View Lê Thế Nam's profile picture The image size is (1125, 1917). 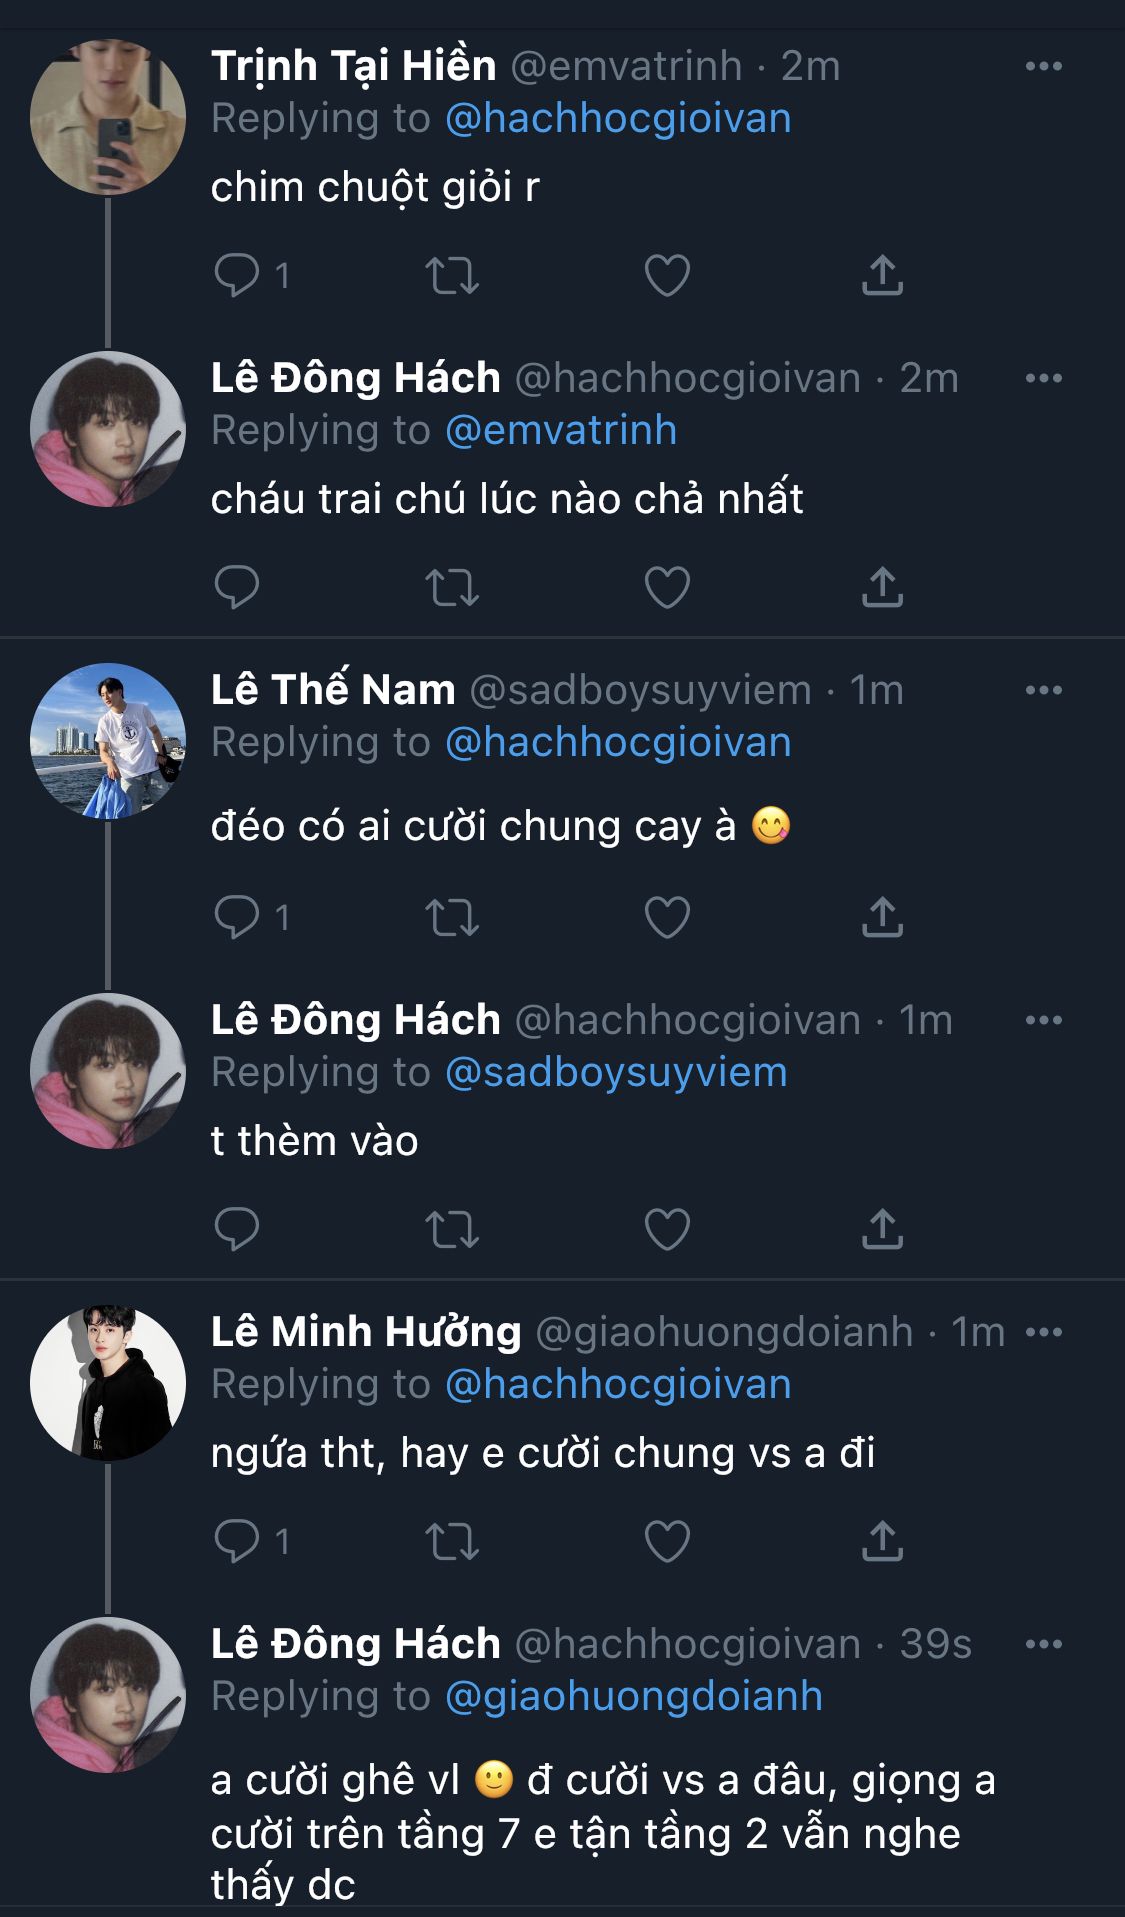(108, 741)
